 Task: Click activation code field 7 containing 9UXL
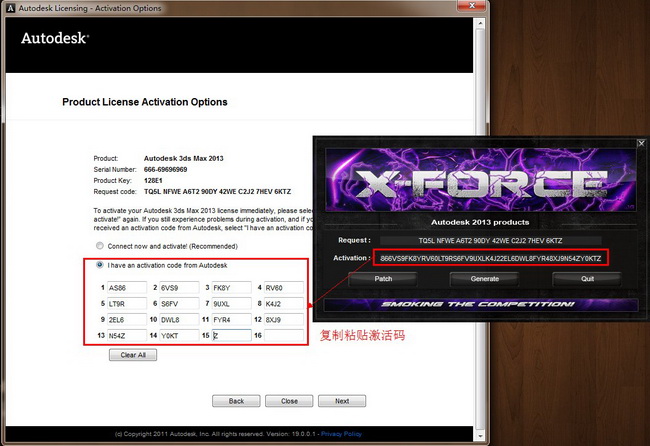[x=231, y=303]
